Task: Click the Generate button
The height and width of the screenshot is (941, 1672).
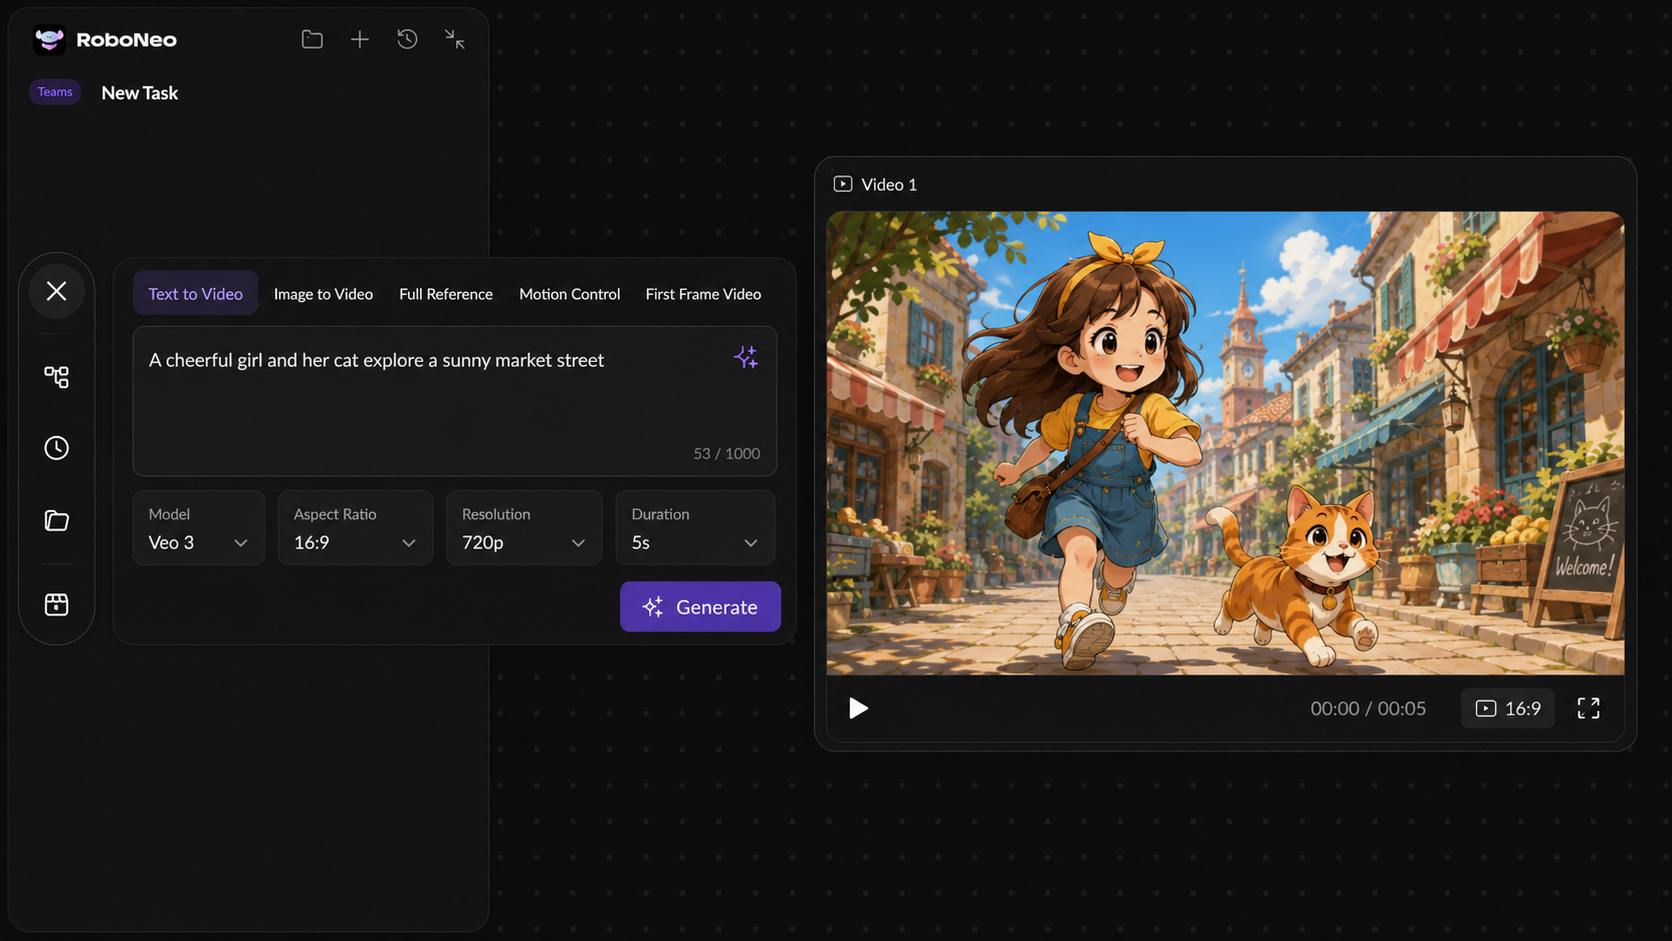Action: click(700, 607)
